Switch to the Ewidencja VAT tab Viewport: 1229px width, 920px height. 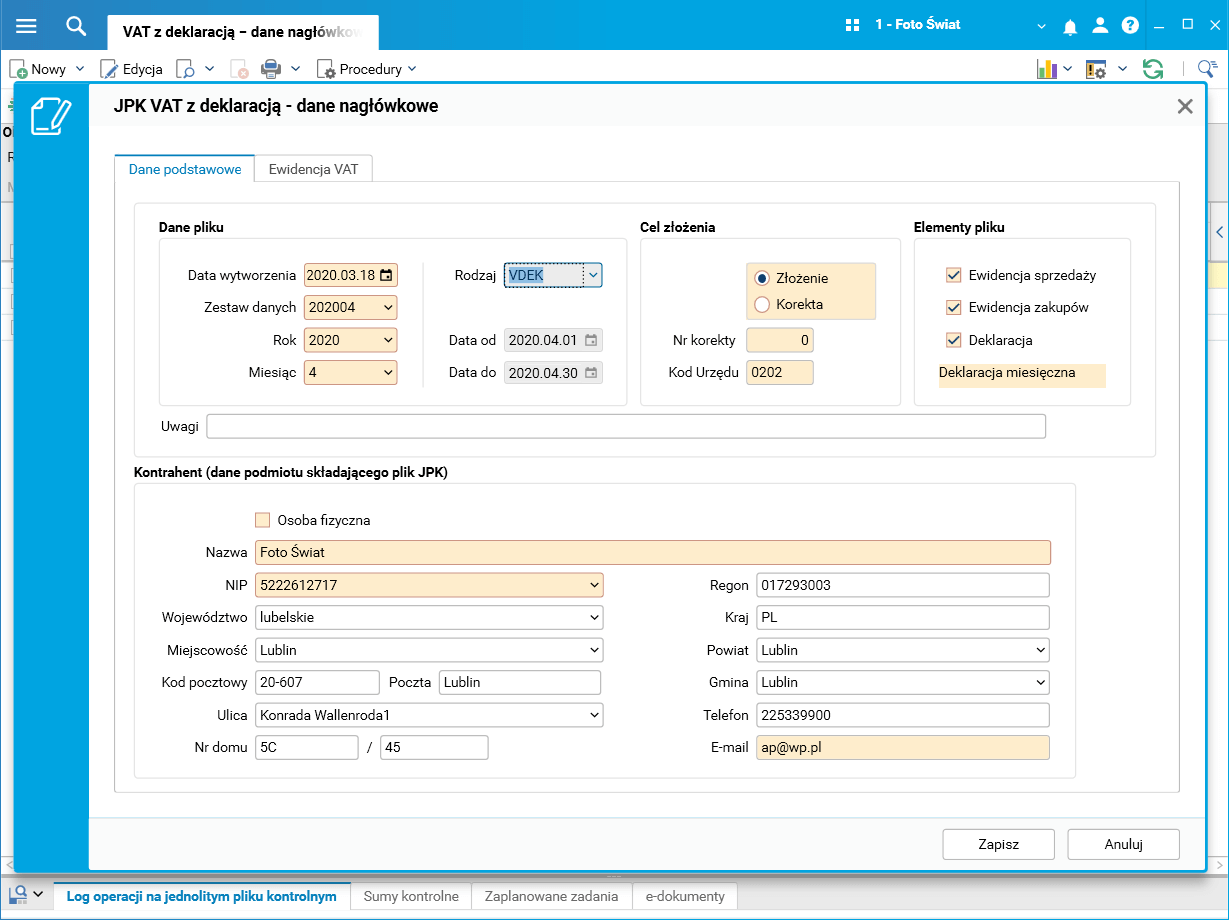313,169
